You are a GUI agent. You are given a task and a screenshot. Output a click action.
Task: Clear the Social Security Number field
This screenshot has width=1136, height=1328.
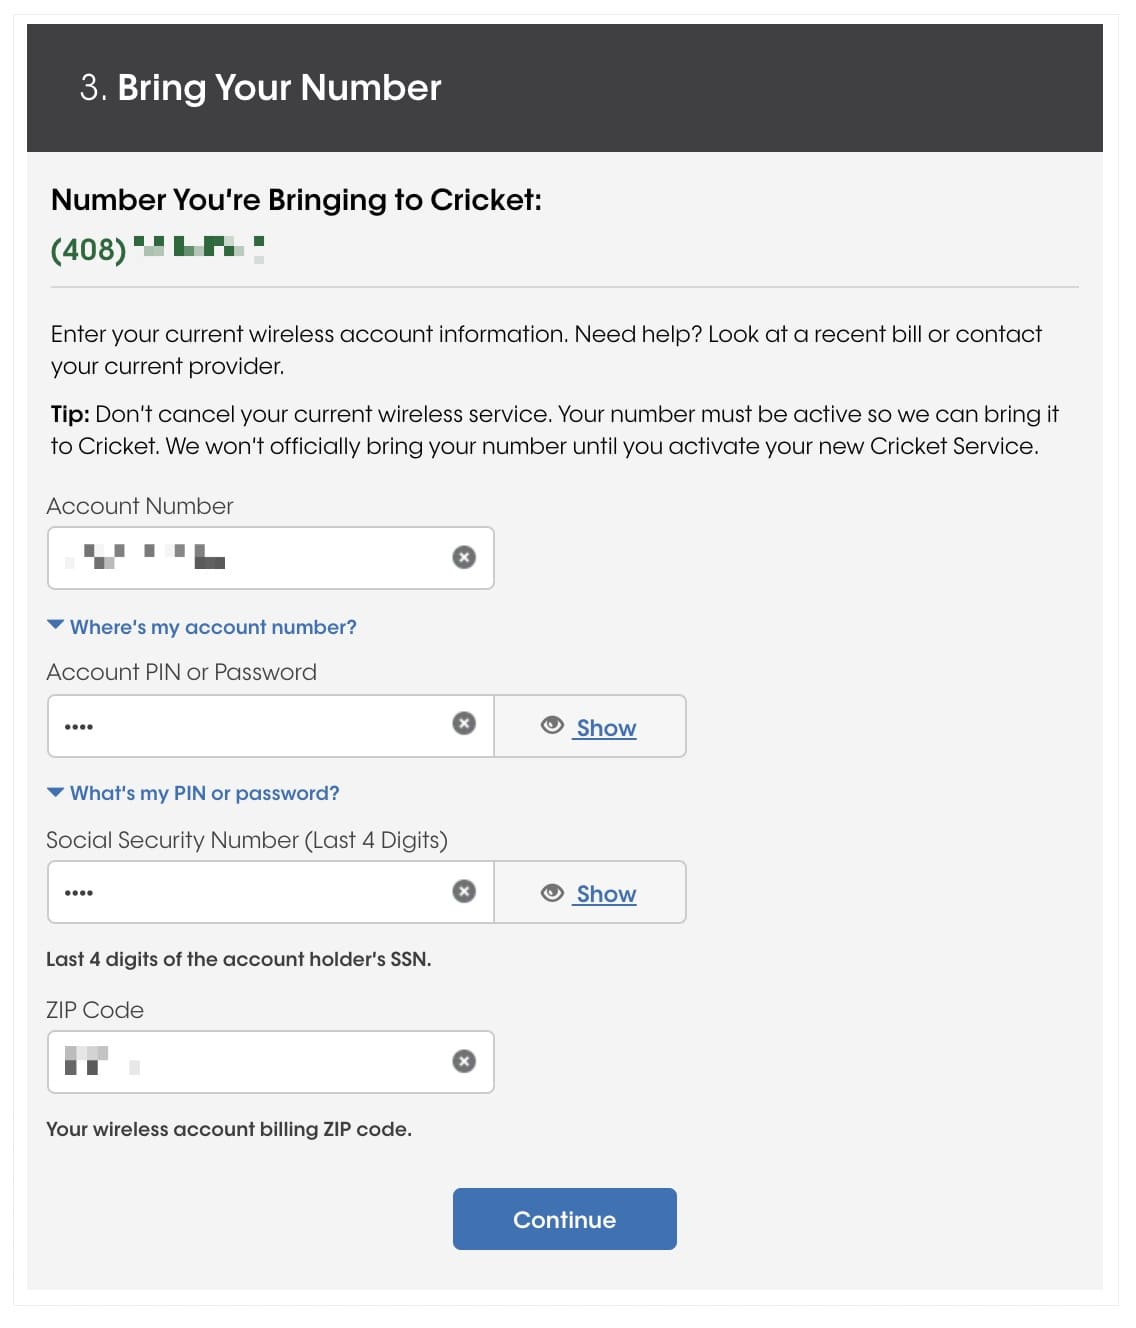click(x=464, y=891)
